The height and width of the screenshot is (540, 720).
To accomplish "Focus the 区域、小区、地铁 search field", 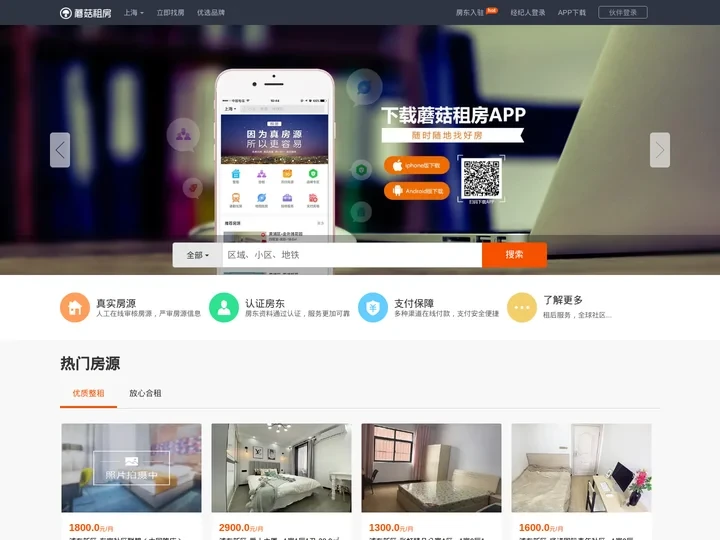I will [x=352, y=255].
